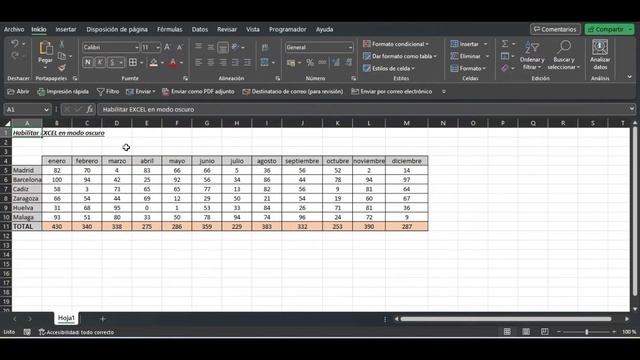Open the Datos tab
This screenshot has width=640, height=360.
[200, 29]
